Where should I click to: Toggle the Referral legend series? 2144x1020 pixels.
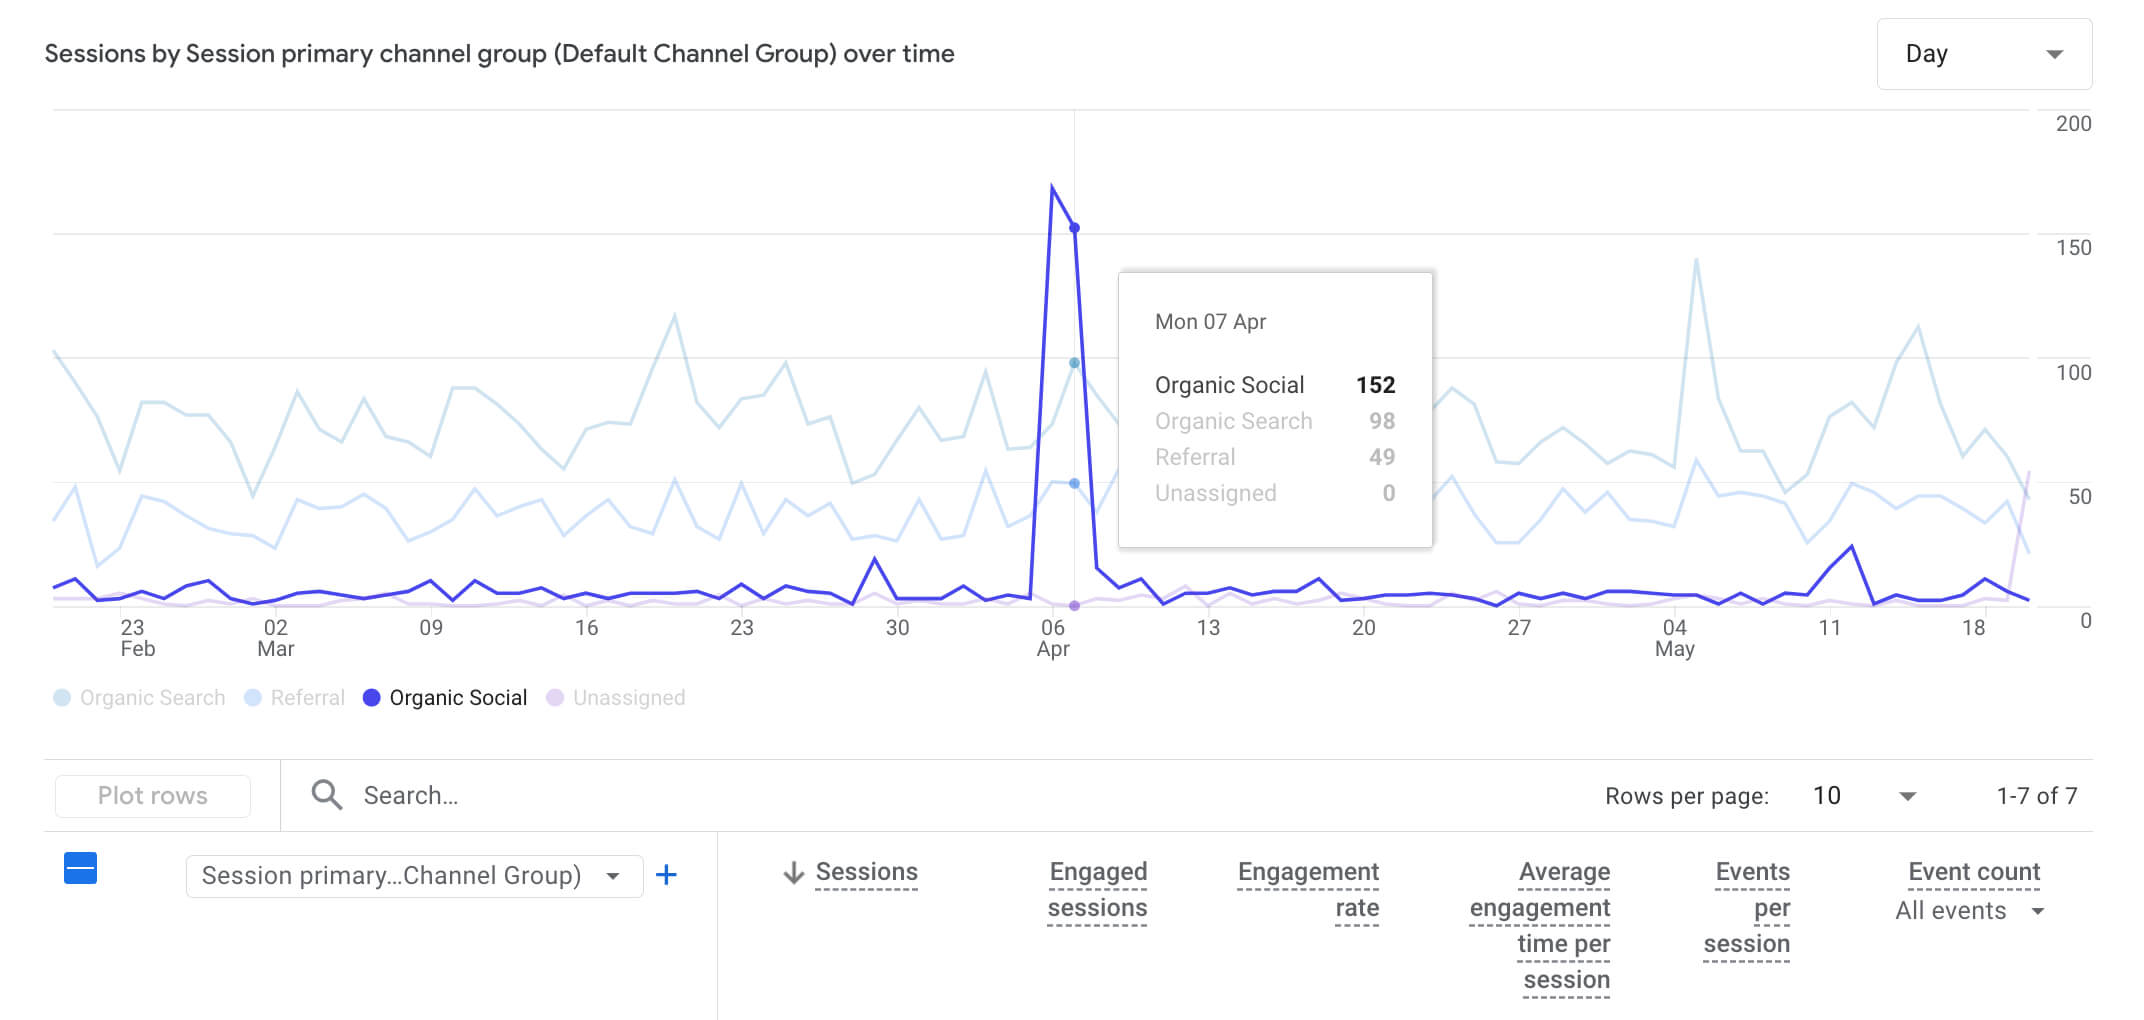pos(296,698)
